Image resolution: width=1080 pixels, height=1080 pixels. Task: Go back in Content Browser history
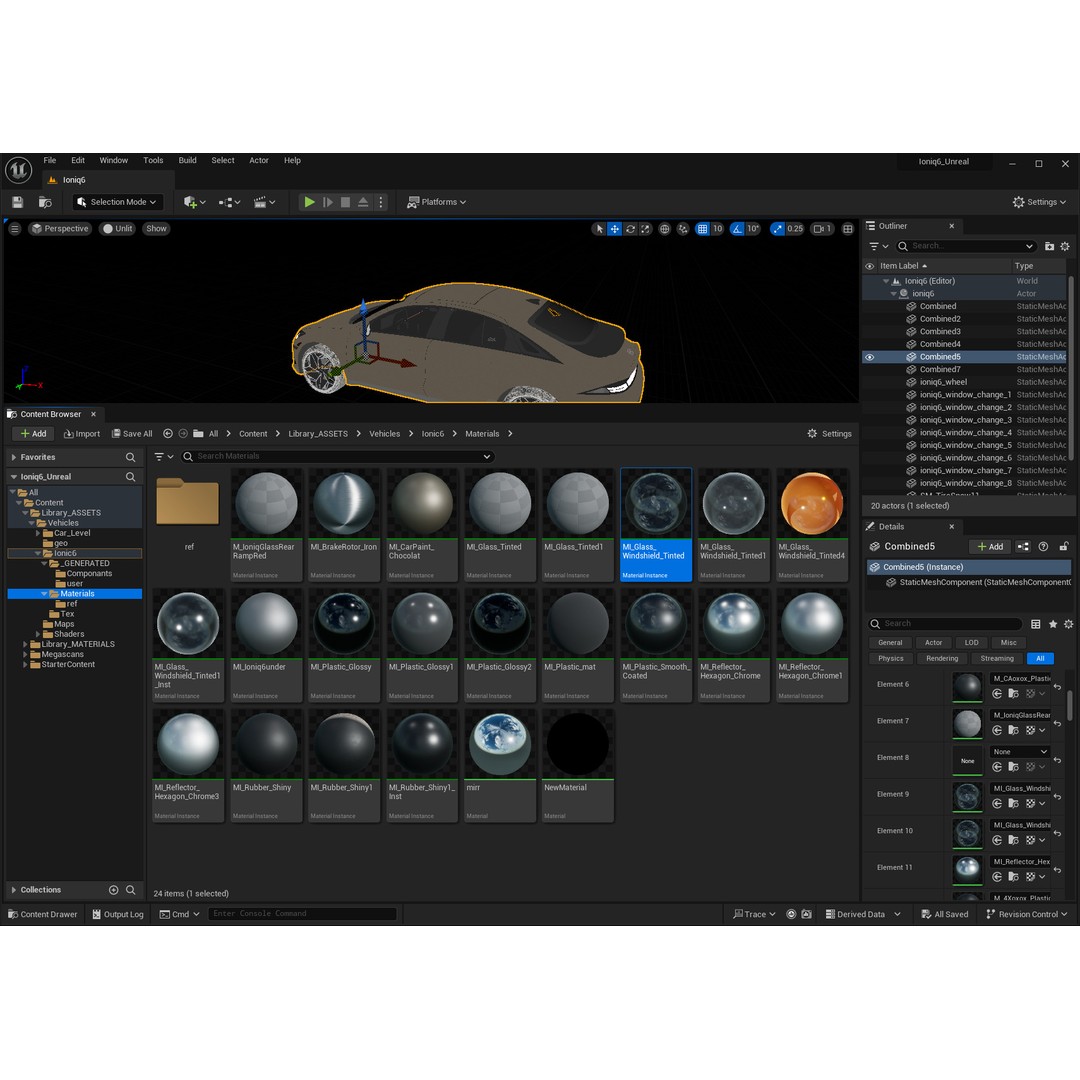[167, 434]
